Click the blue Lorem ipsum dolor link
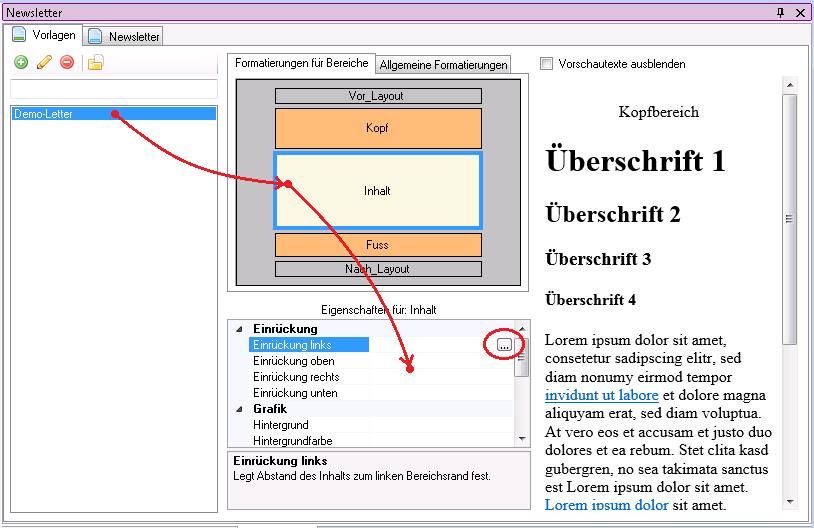This screenshot has height=528, width=814. (x=606, y=505)
